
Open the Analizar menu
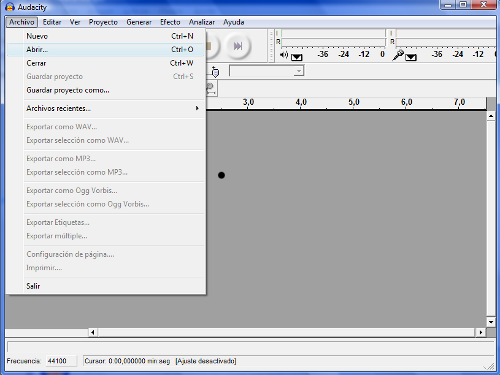202,22
